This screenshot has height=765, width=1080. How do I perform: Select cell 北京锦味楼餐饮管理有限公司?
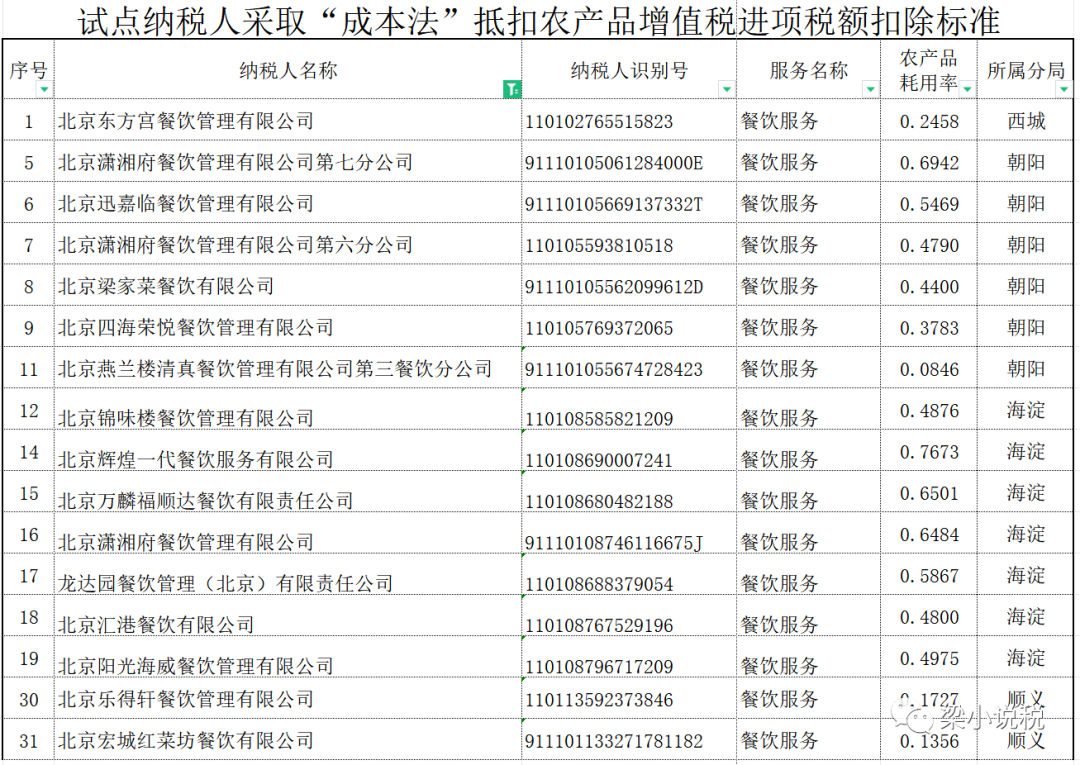288,410
